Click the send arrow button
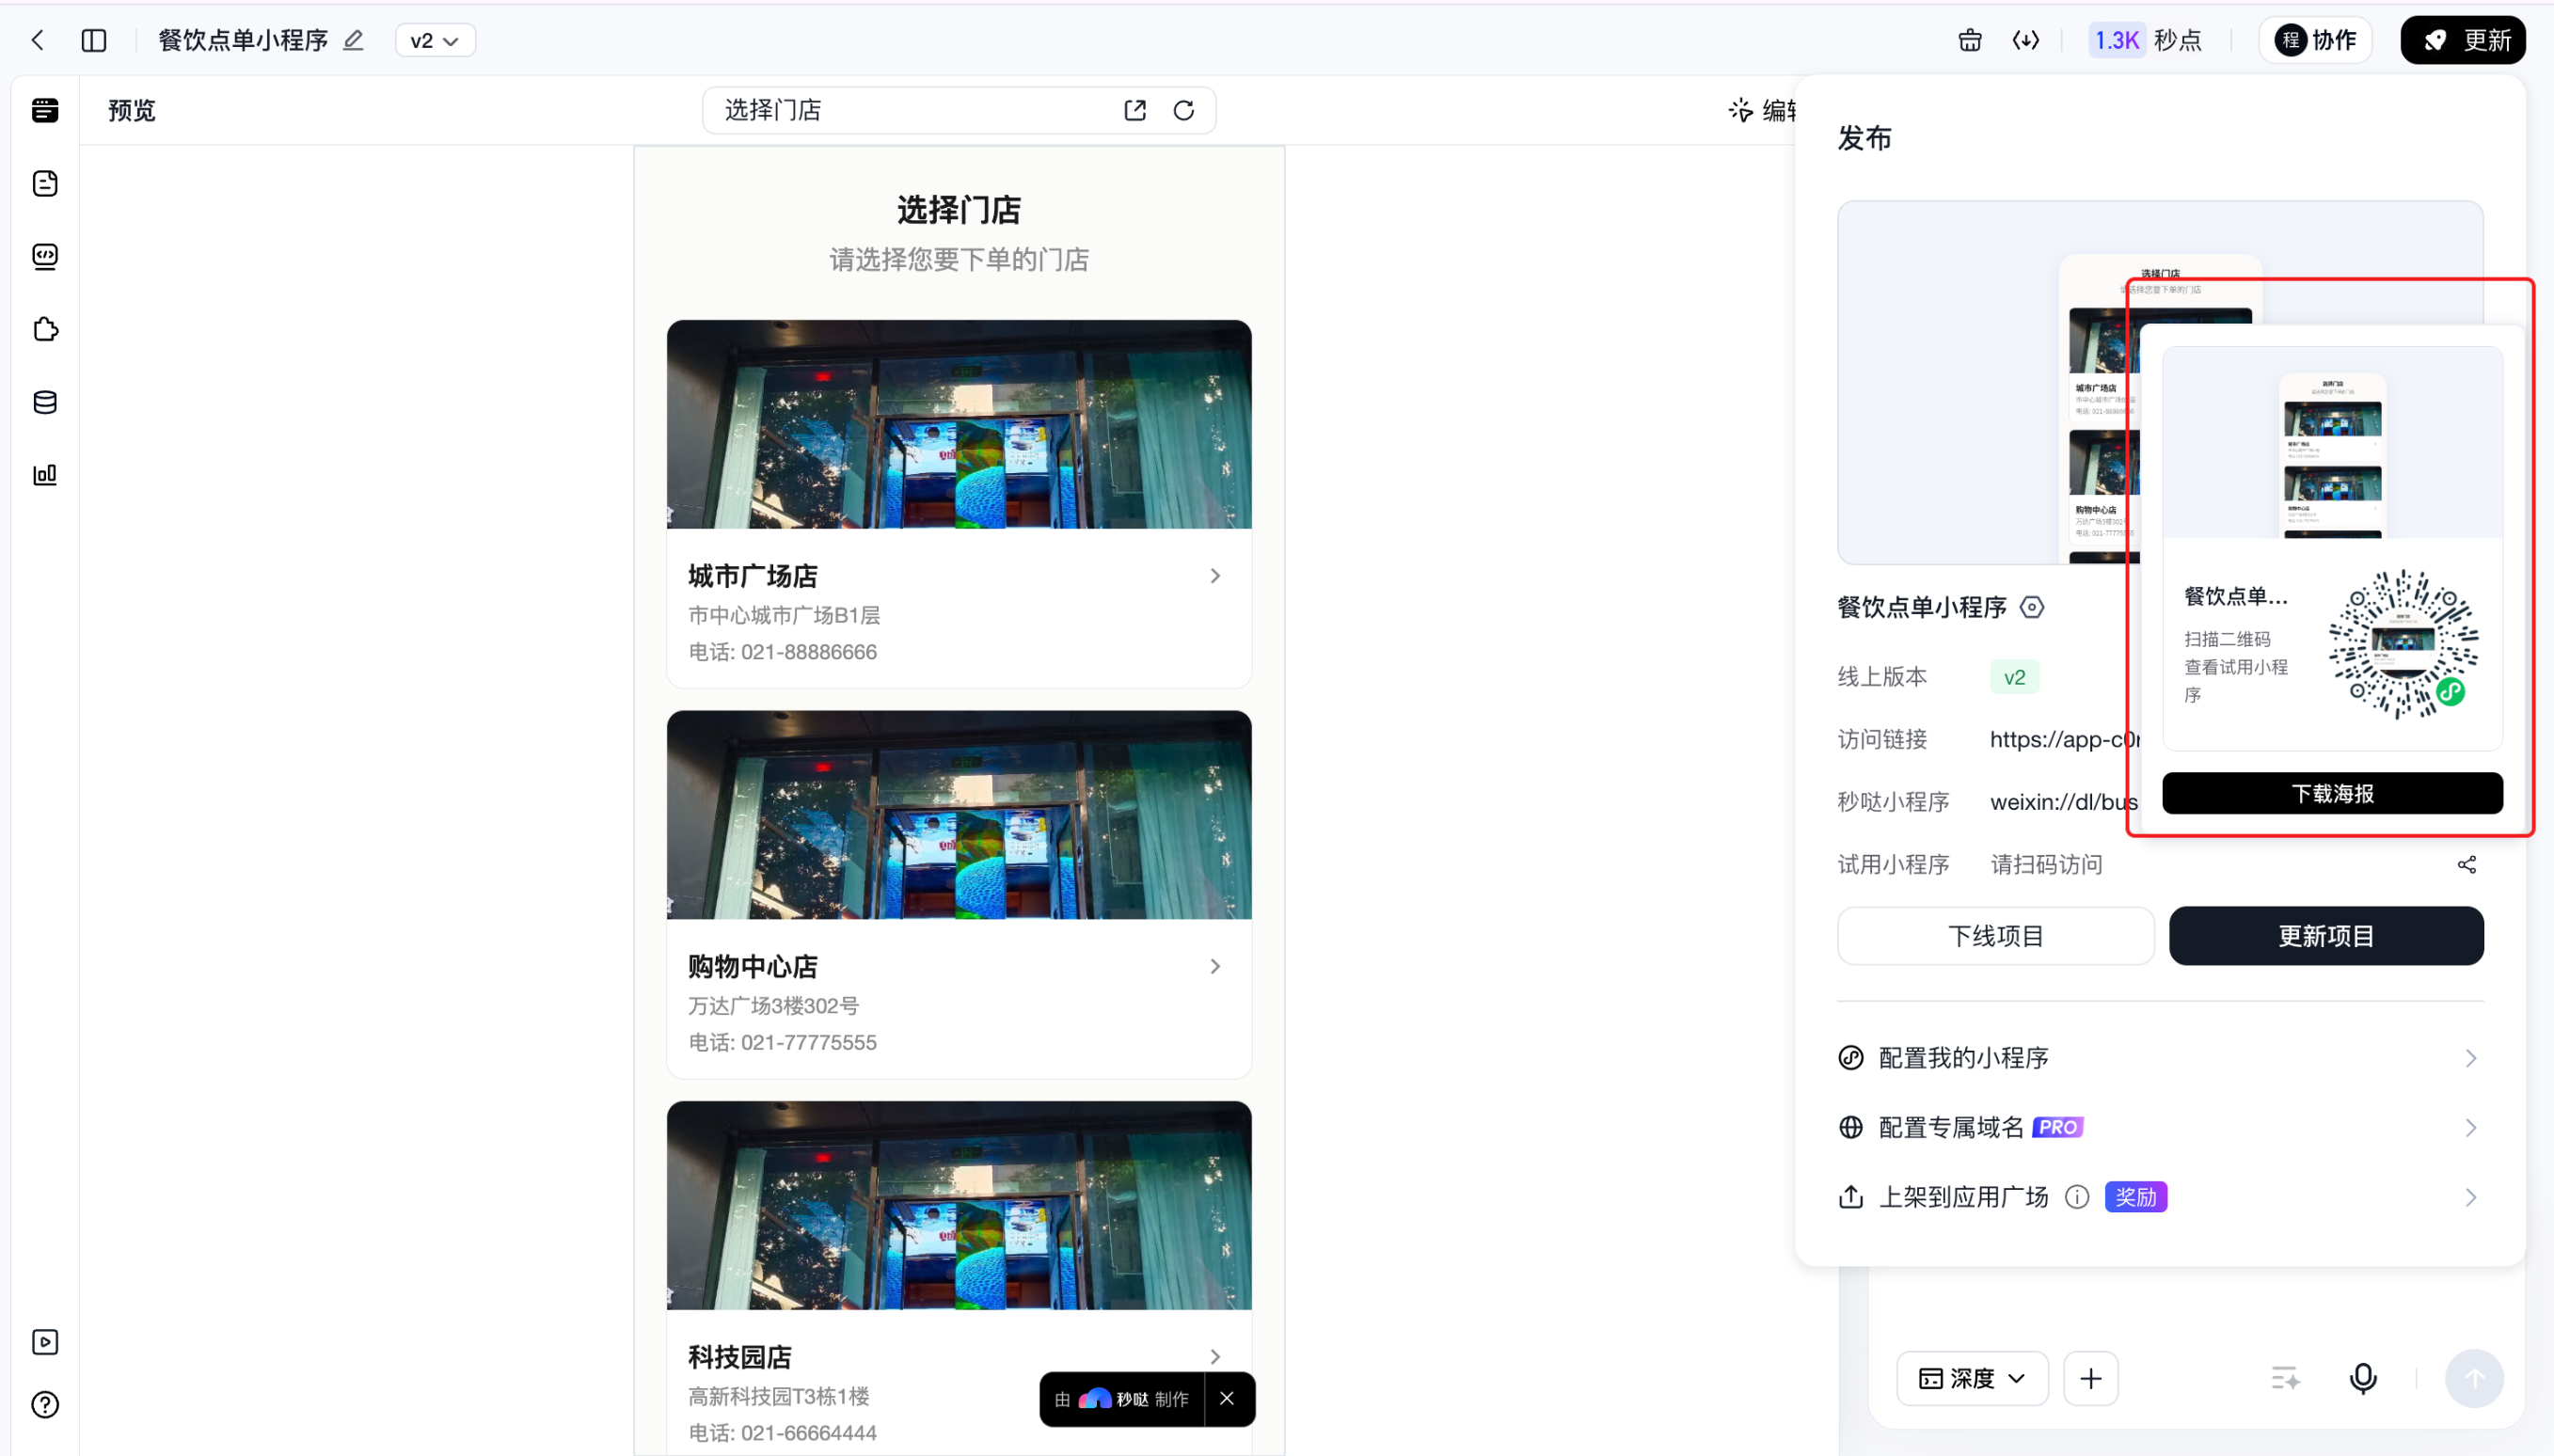The image size is (2554, 1456). (x=2474, y=1379)
